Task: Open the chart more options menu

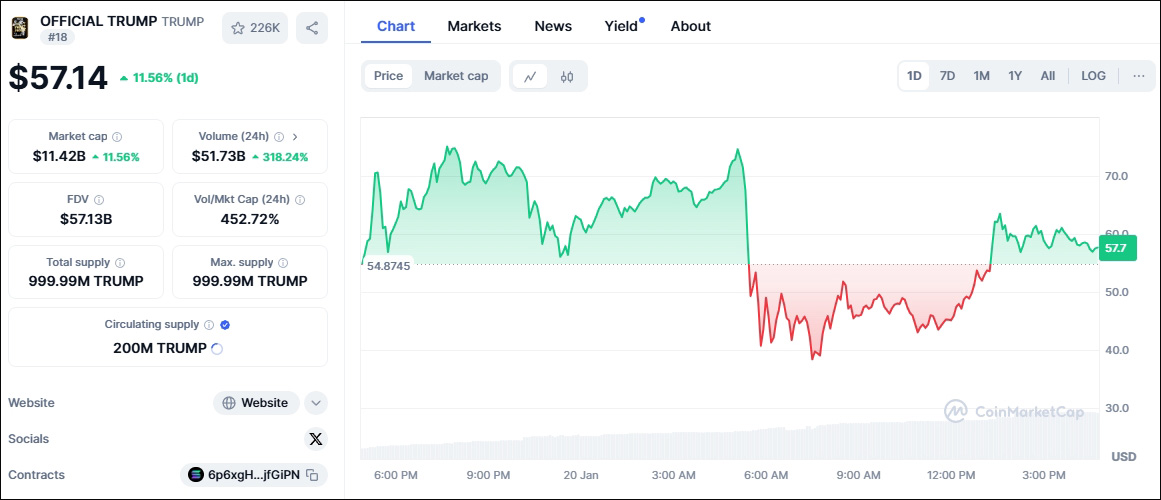Action: (1139, 76)
